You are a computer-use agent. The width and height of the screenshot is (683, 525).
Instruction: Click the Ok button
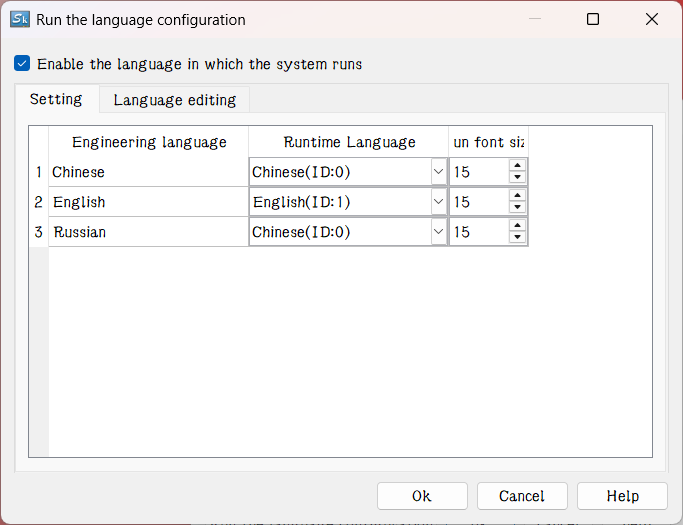click(422, 496)
